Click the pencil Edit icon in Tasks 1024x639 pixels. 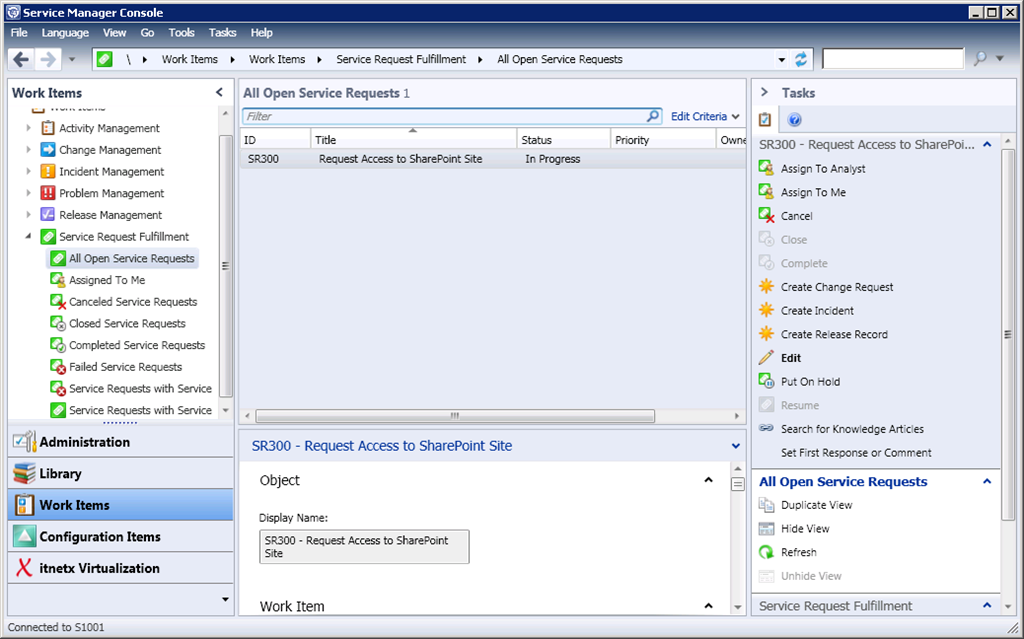tap(767, 358)
